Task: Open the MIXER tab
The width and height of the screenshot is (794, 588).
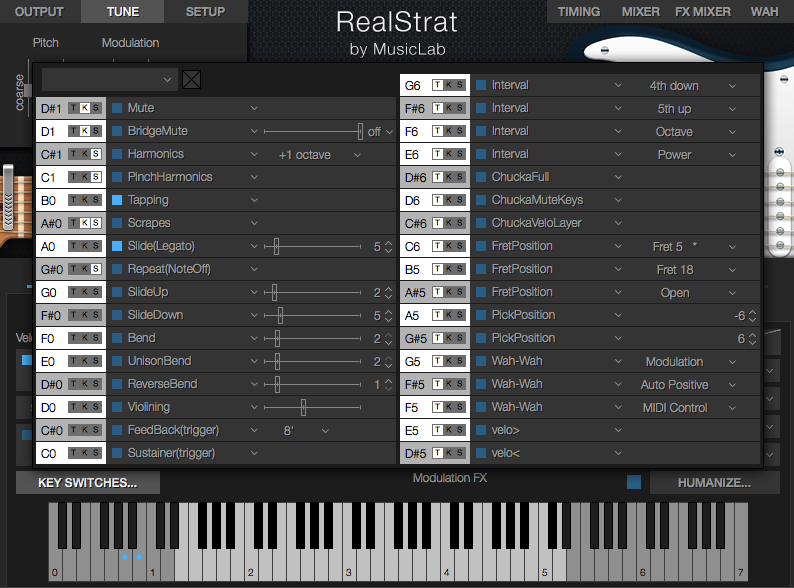Action: (x=641, y=11)
